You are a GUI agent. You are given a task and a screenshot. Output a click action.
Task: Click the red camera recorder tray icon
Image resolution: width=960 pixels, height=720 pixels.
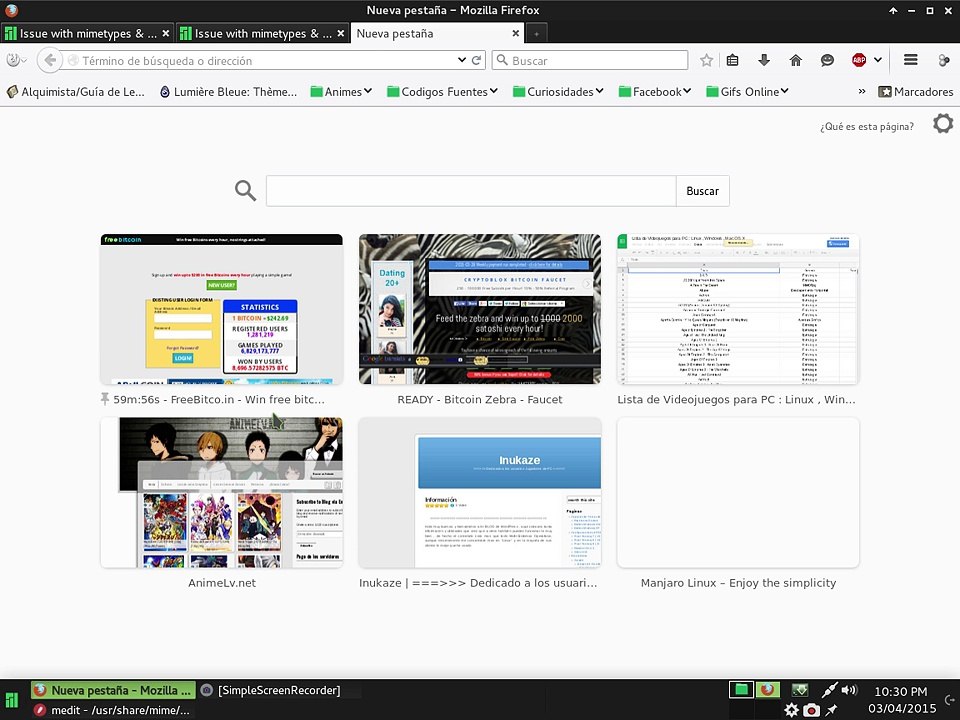[811, 710]
